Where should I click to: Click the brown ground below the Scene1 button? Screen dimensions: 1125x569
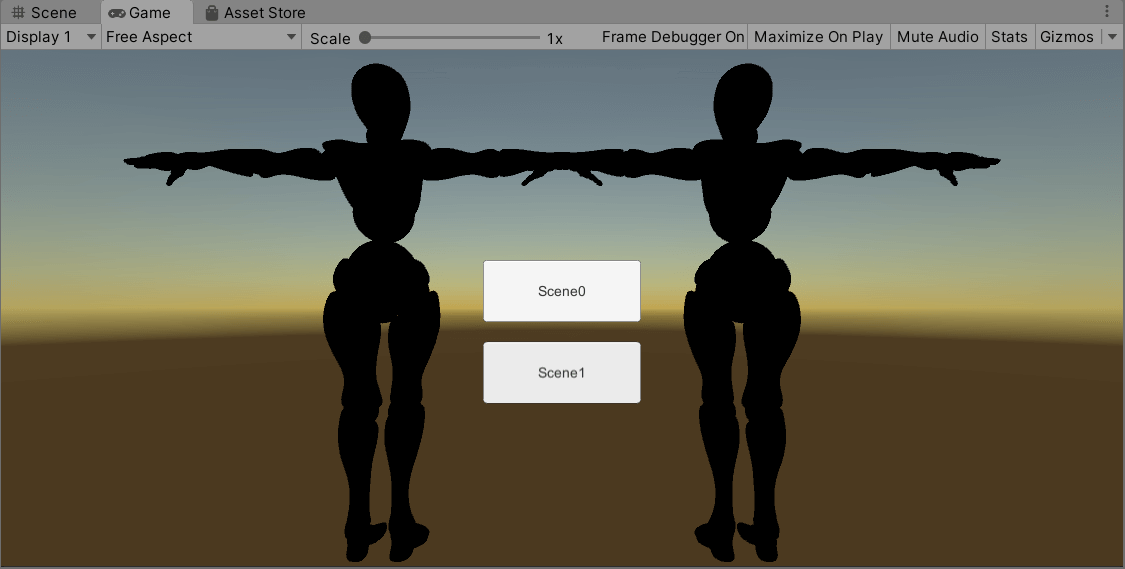(562, 480)
